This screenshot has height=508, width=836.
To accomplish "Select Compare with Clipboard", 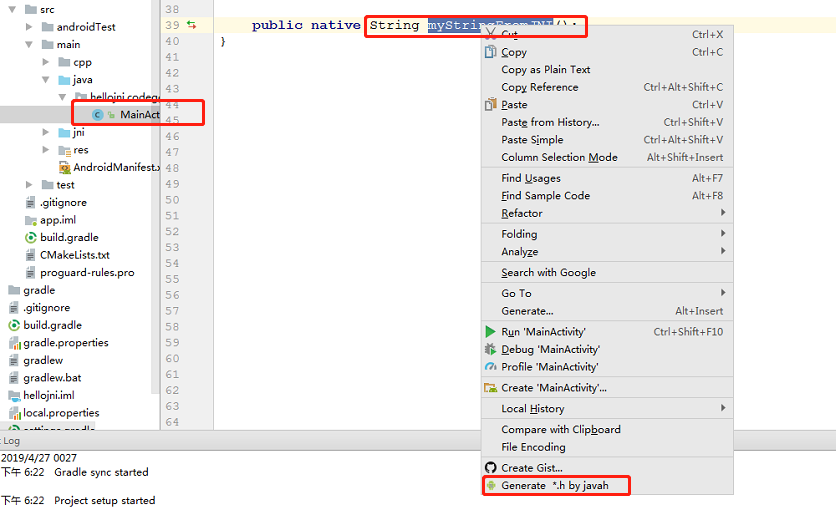I will tap(607, 429).
